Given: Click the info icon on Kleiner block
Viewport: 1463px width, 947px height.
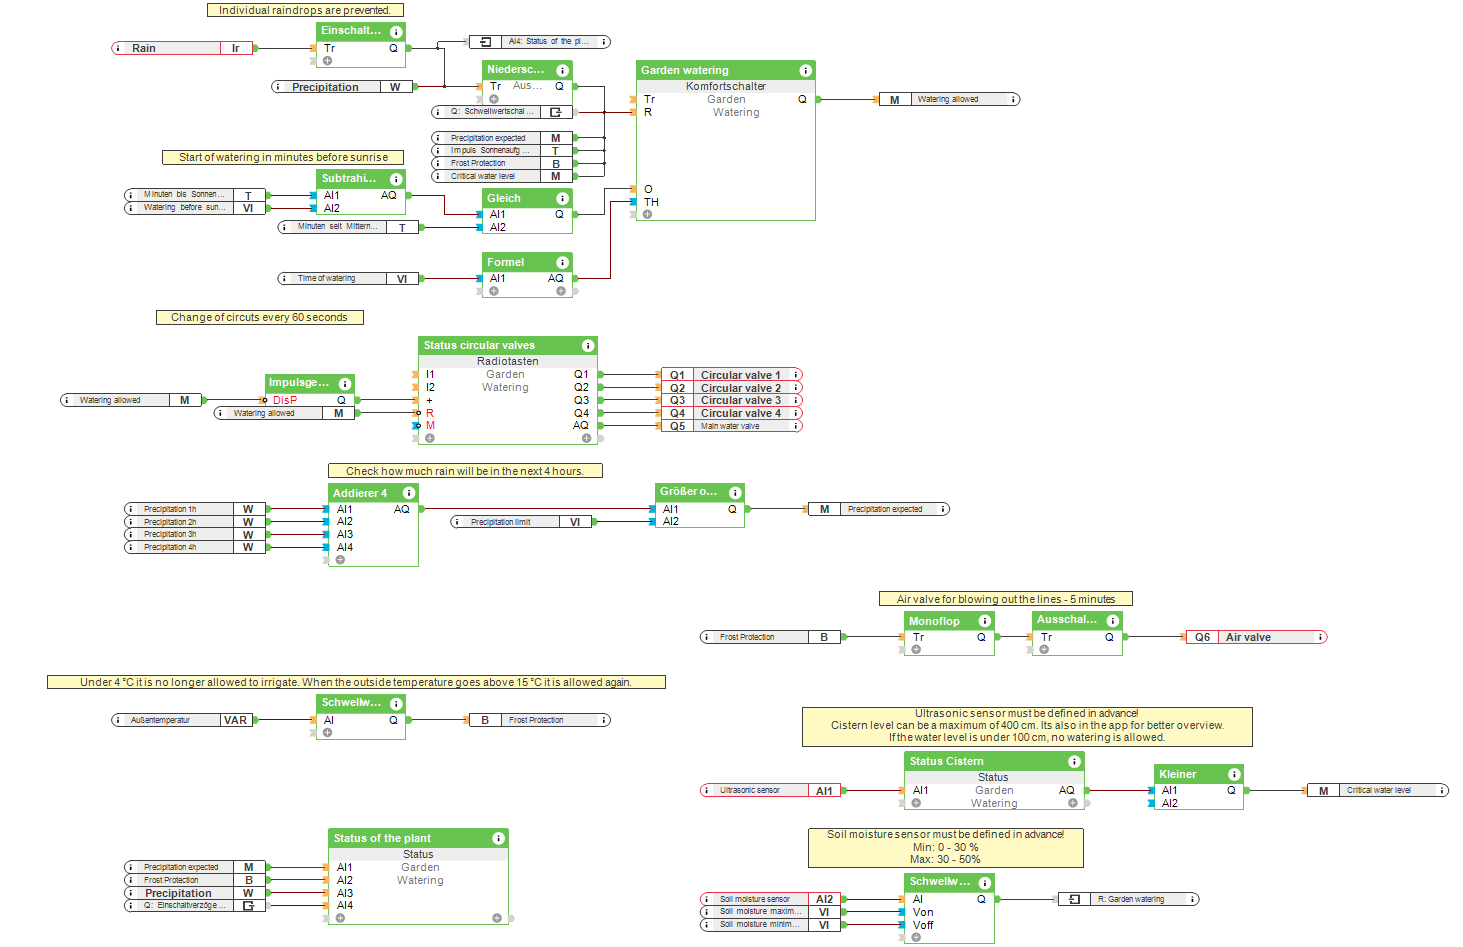Looking at the screenshot, I should point(1234,774).
